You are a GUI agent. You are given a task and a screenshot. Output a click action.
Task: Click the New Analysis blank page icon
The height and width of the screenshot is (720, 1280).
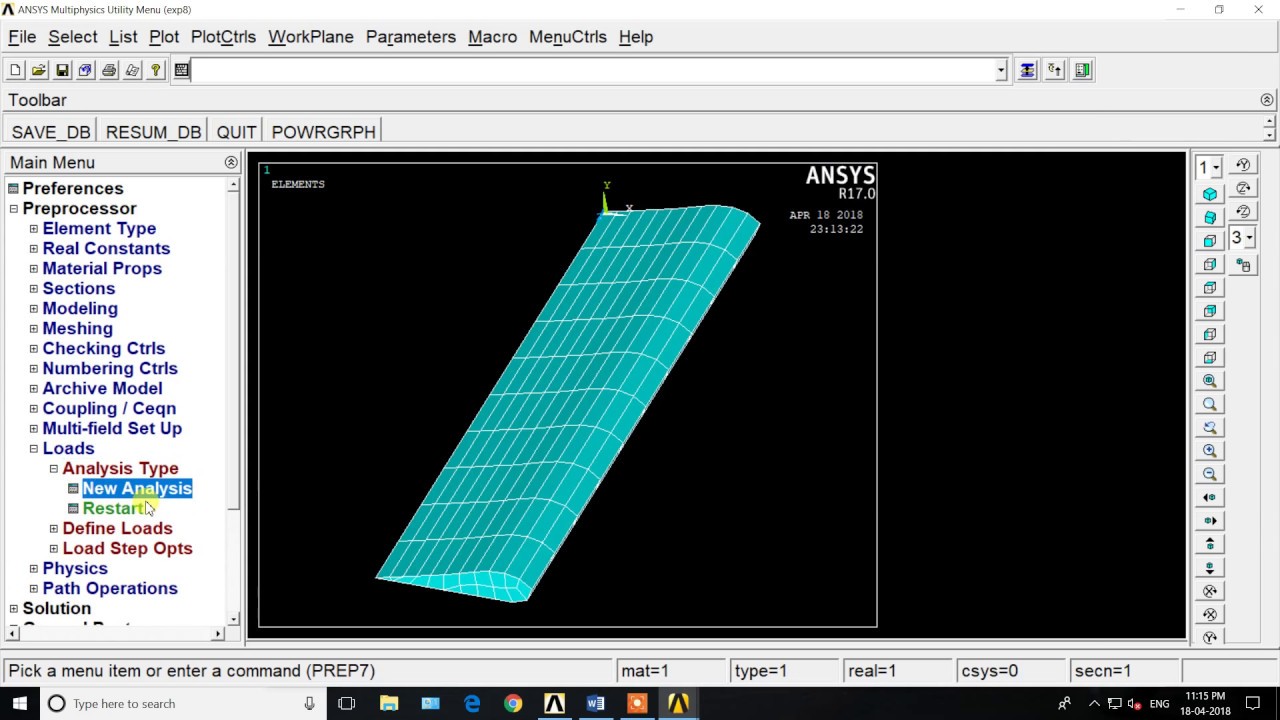point(15,70)
